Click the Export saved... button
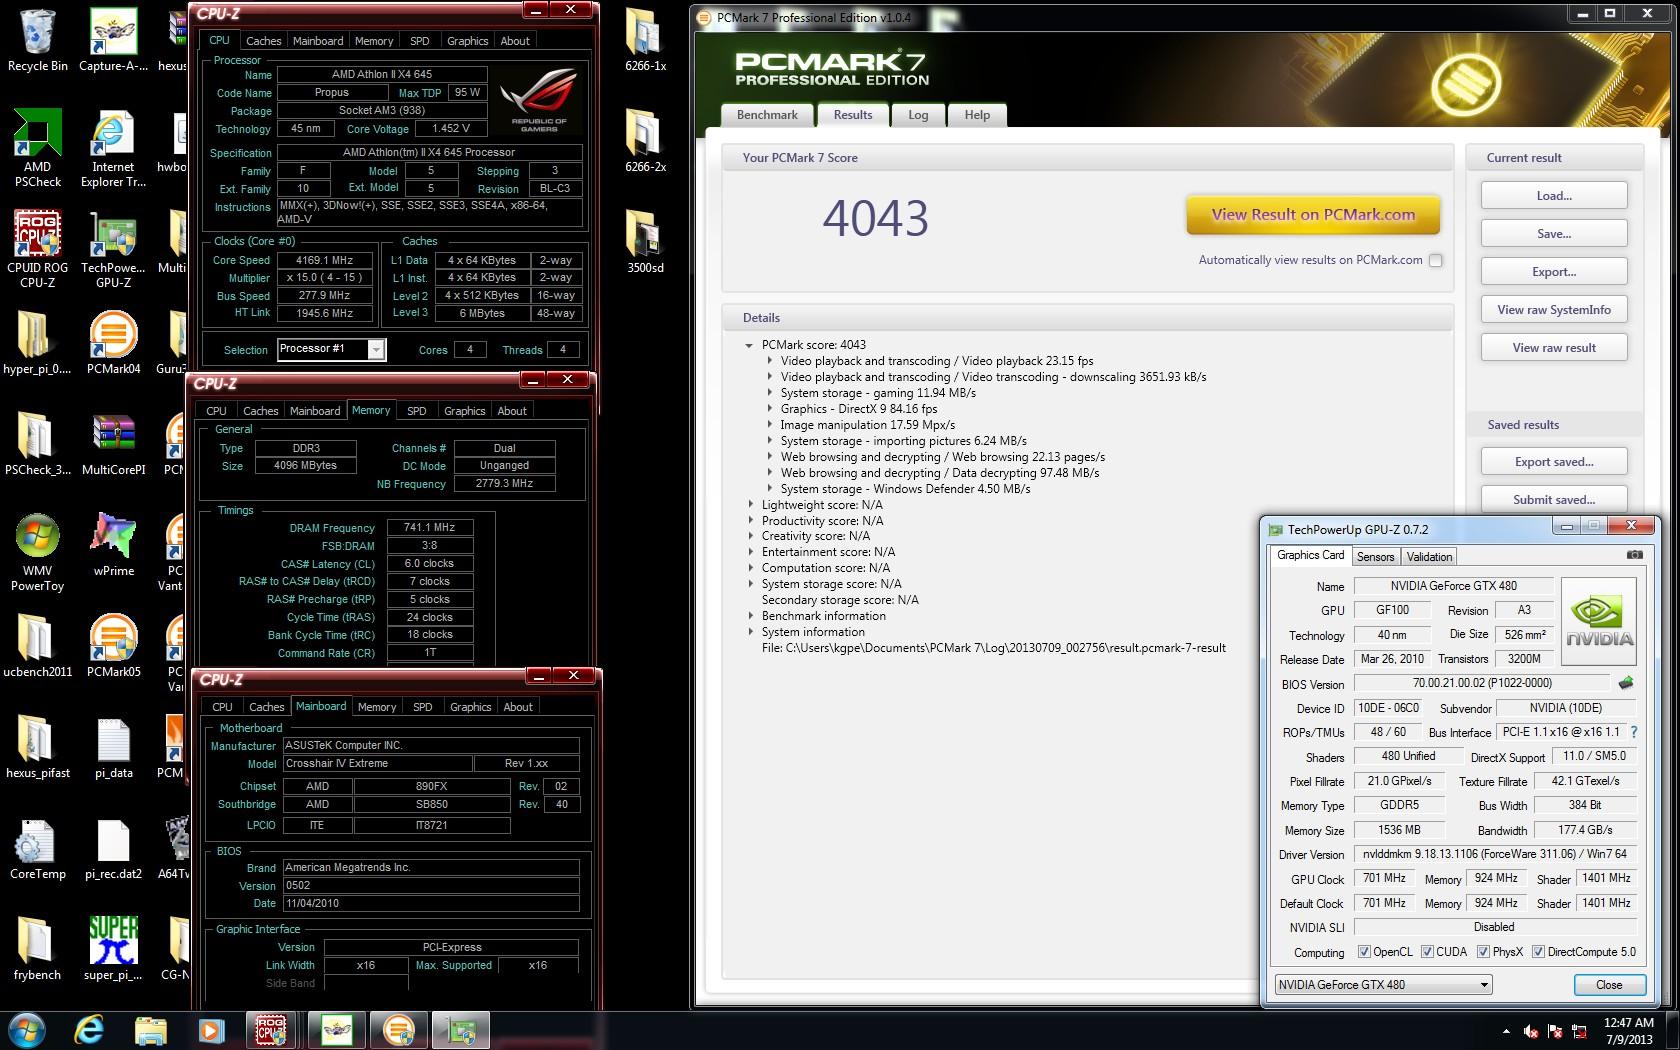This screenshot has height=1050, width=1680. (1554, 462)
